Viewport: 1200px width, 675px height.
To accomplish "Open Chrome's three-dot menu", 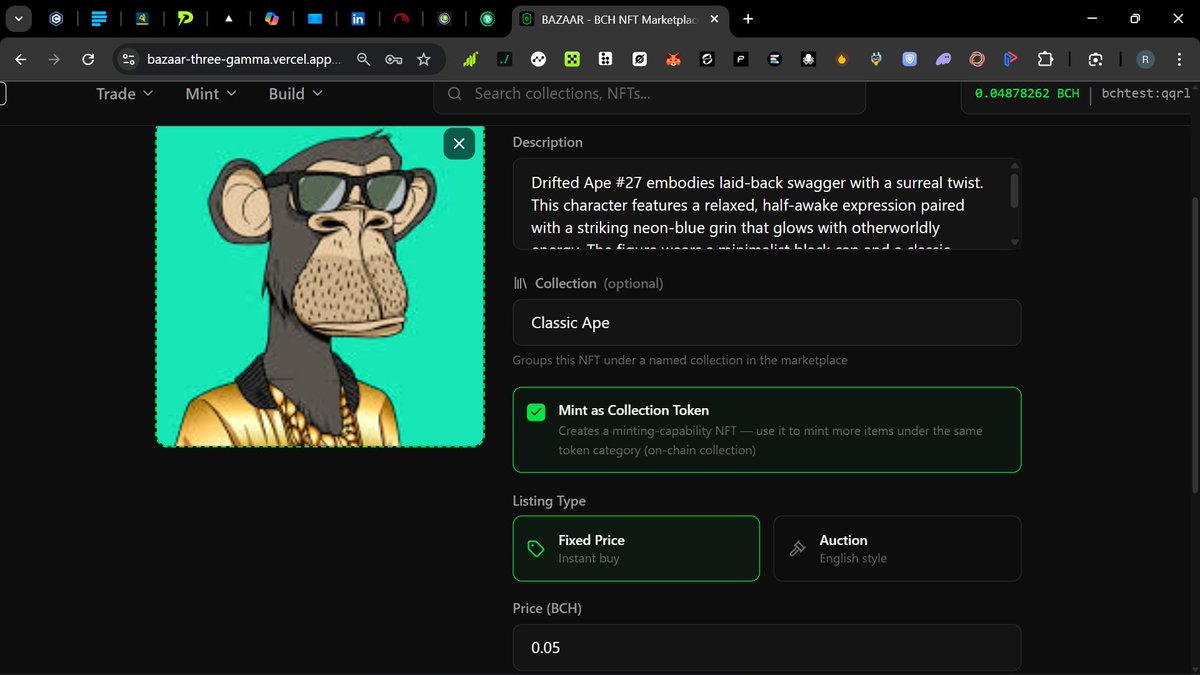I will (1180, 59).
